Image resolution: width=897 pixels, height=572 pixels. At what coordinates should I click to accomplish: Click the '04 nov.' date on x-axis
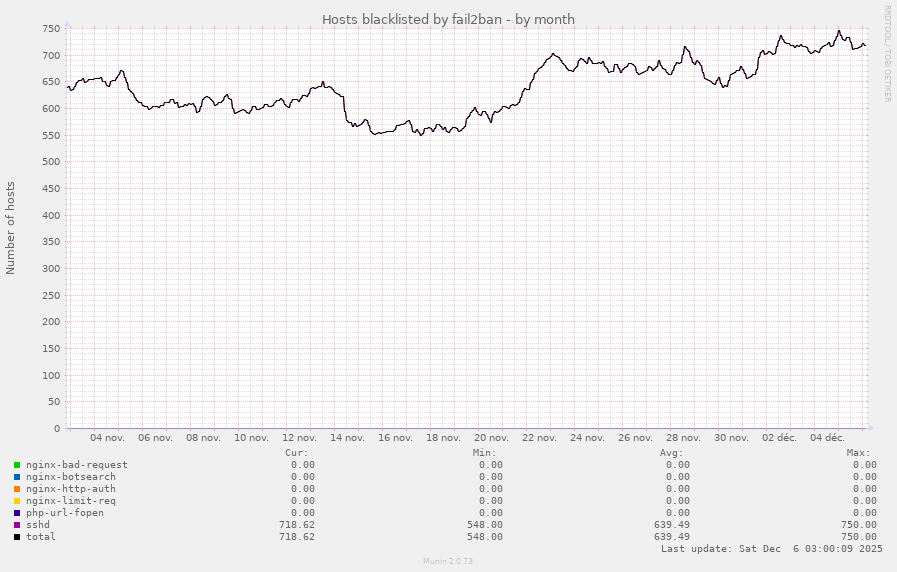tap(107, 438)
